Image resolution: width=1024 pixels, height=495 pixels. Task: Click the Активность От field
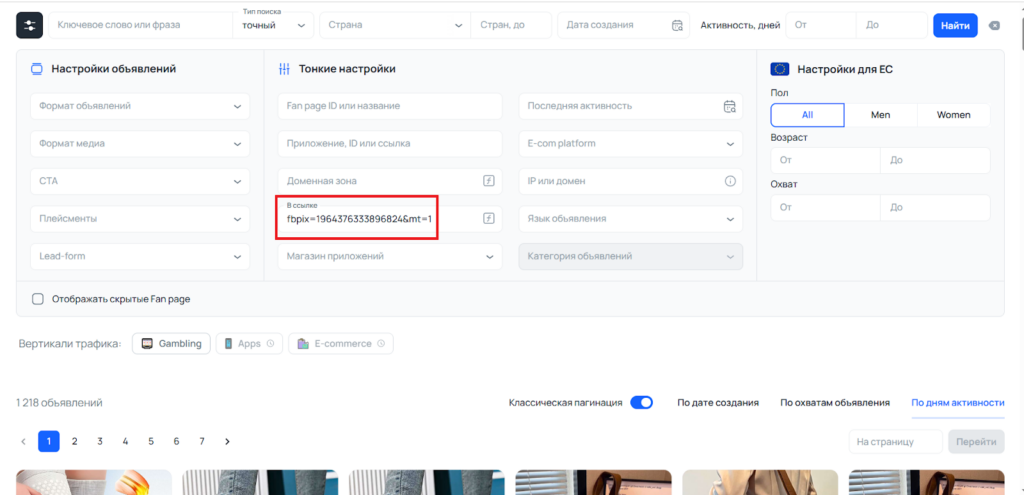pyautogui.click(x=821, y=25)
